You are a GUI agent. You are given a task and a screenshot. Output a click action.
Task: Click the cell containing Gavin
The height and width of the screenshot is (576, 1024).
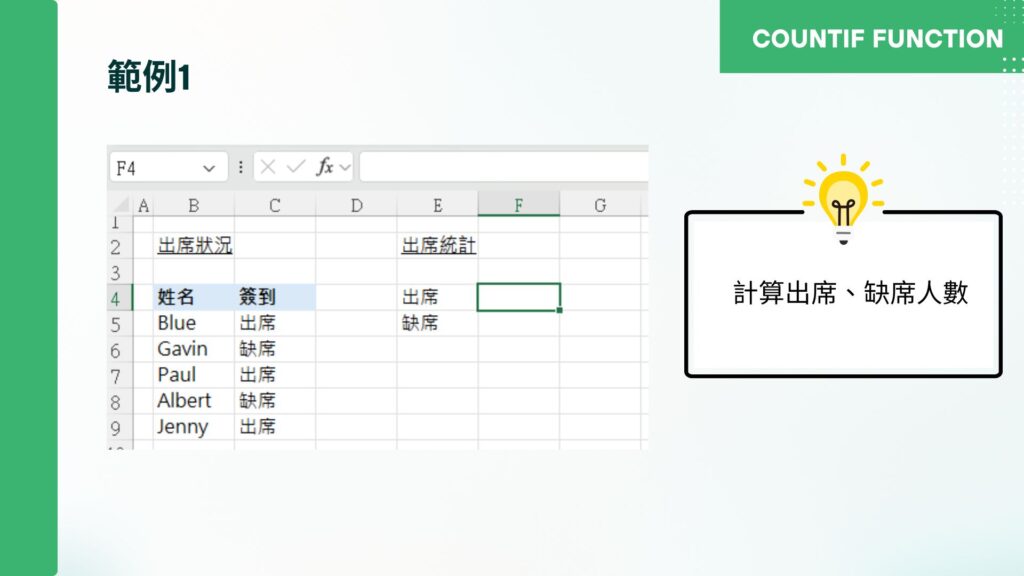tap(194, 349)
